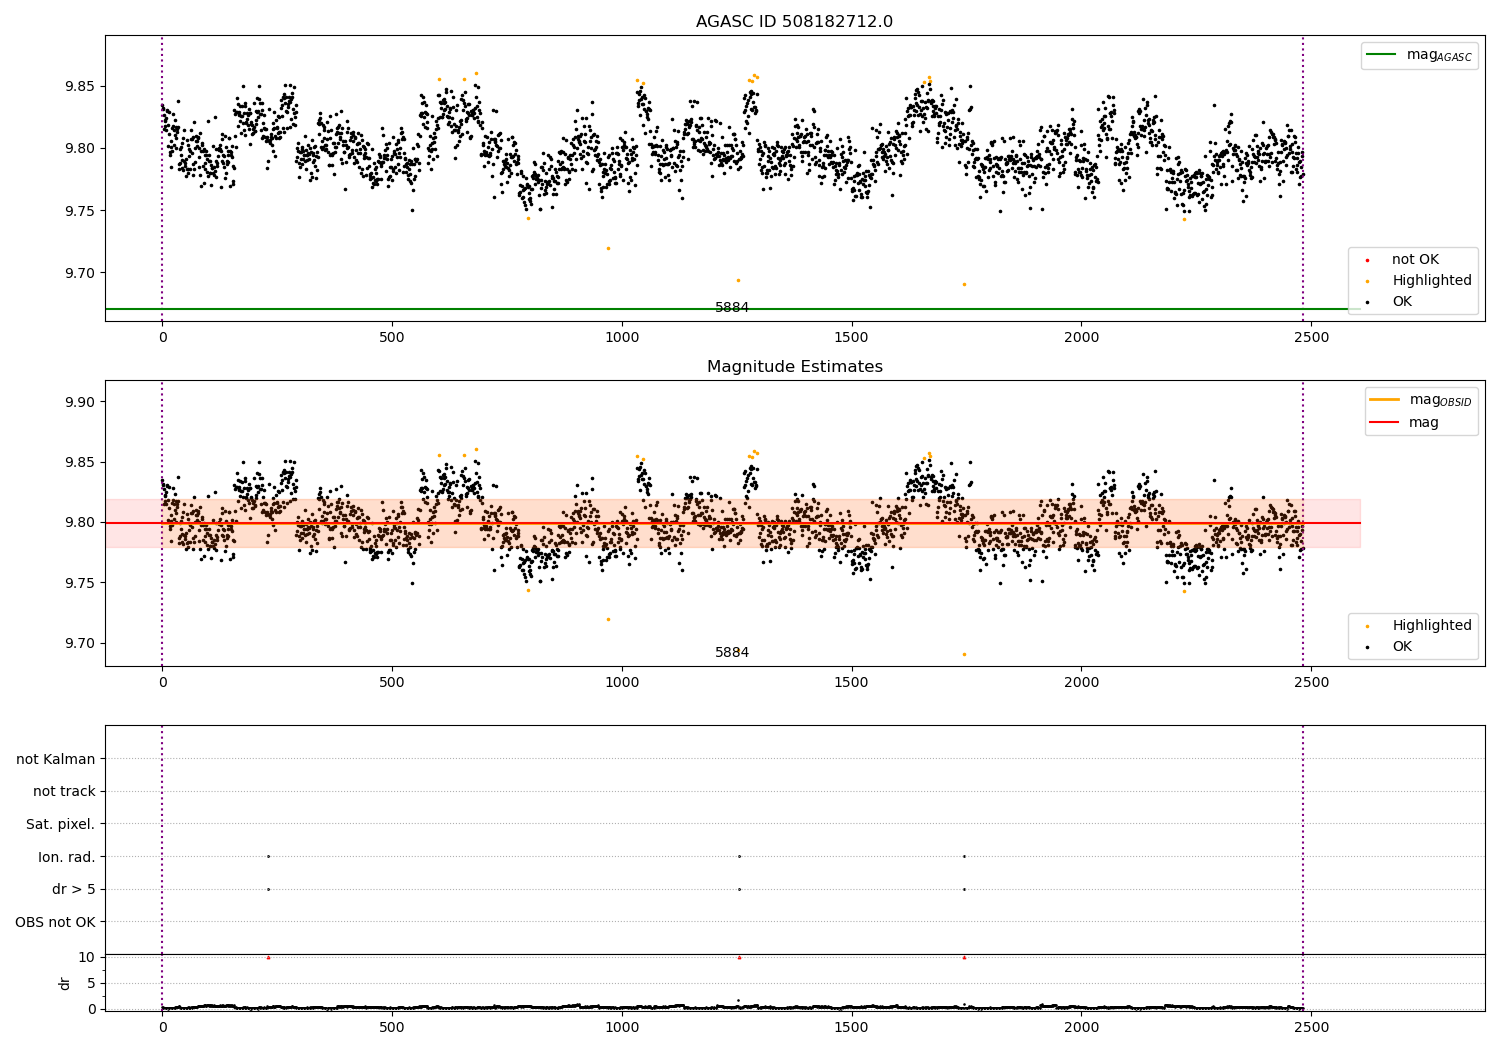Click the 'OBS not OK' row label
This screenshot has height=1050, width=1500.
pos(55,922)
